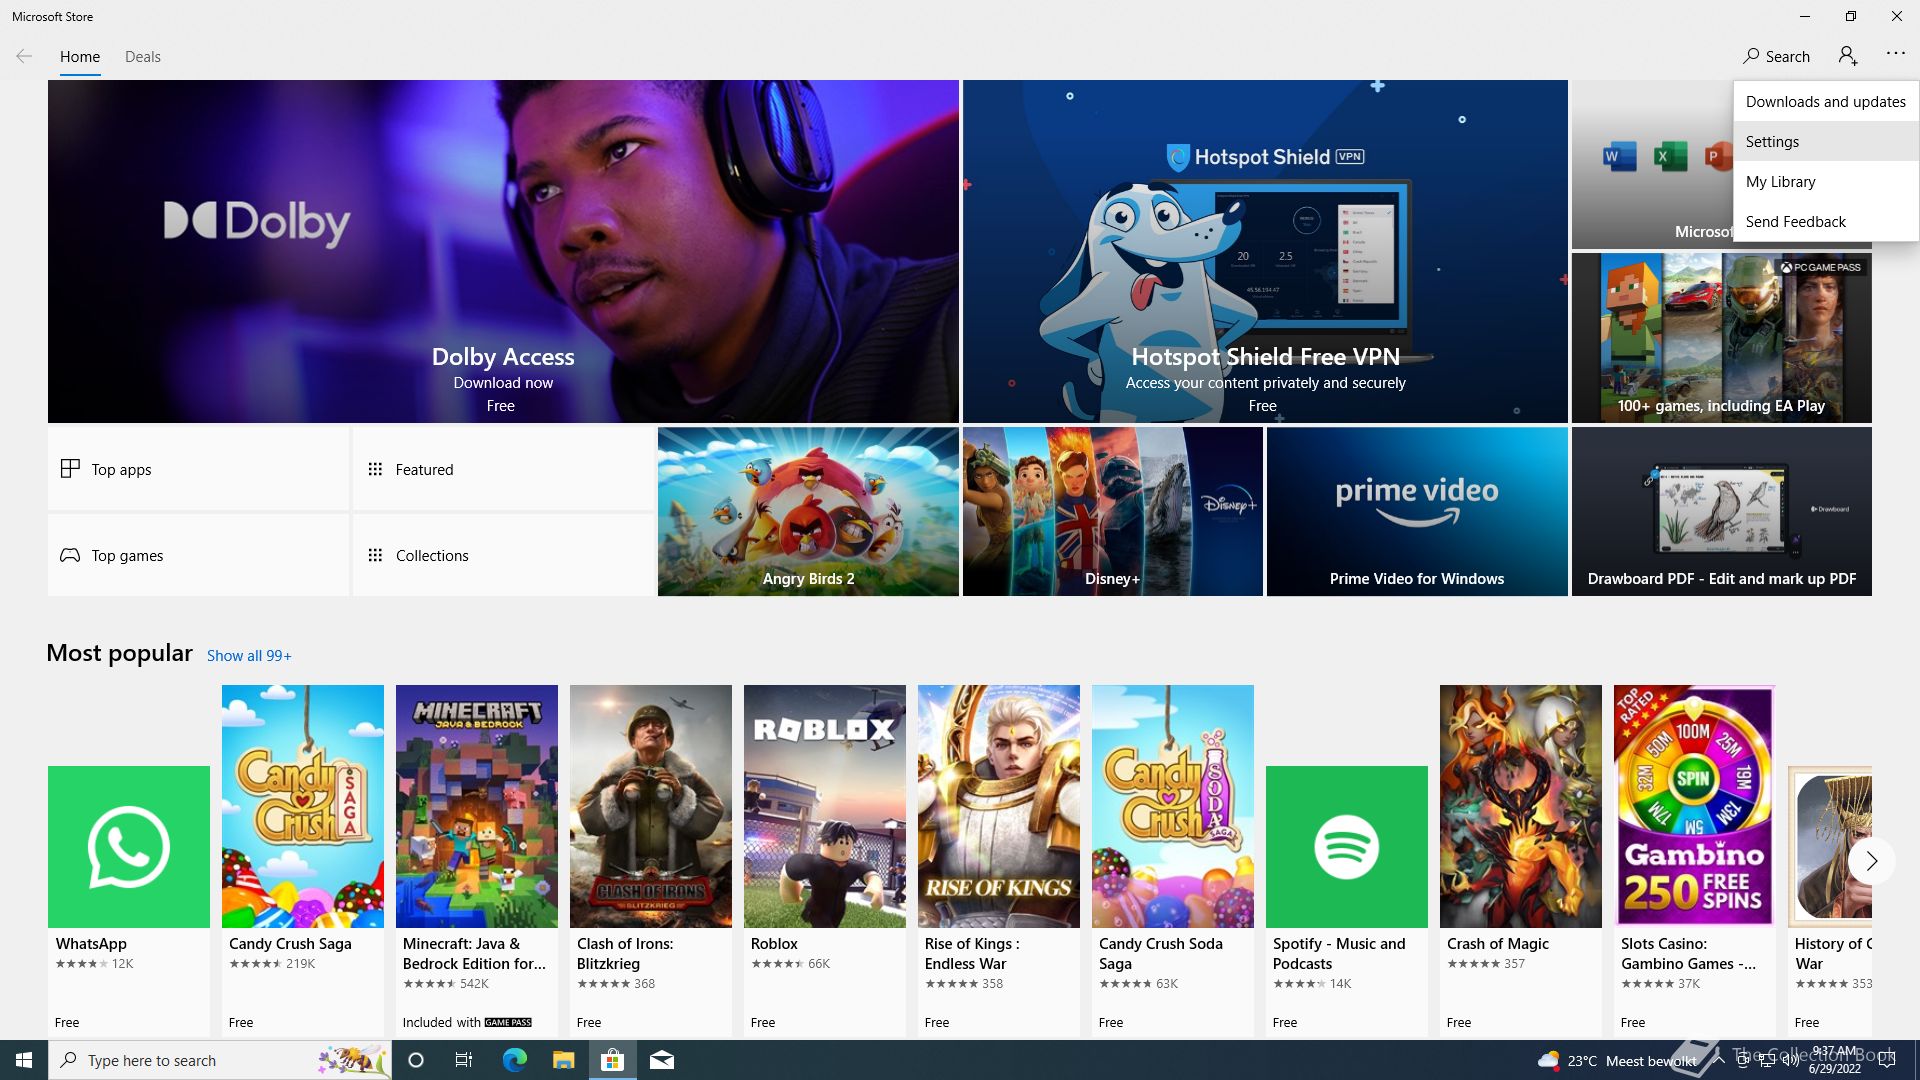Open File Explorer from taskbar

coord(563,1060)
